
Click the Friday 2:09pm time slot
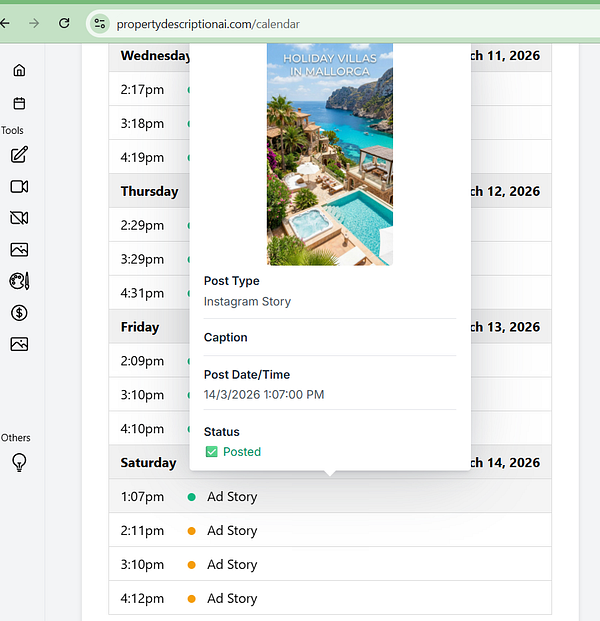click(142, 361)
